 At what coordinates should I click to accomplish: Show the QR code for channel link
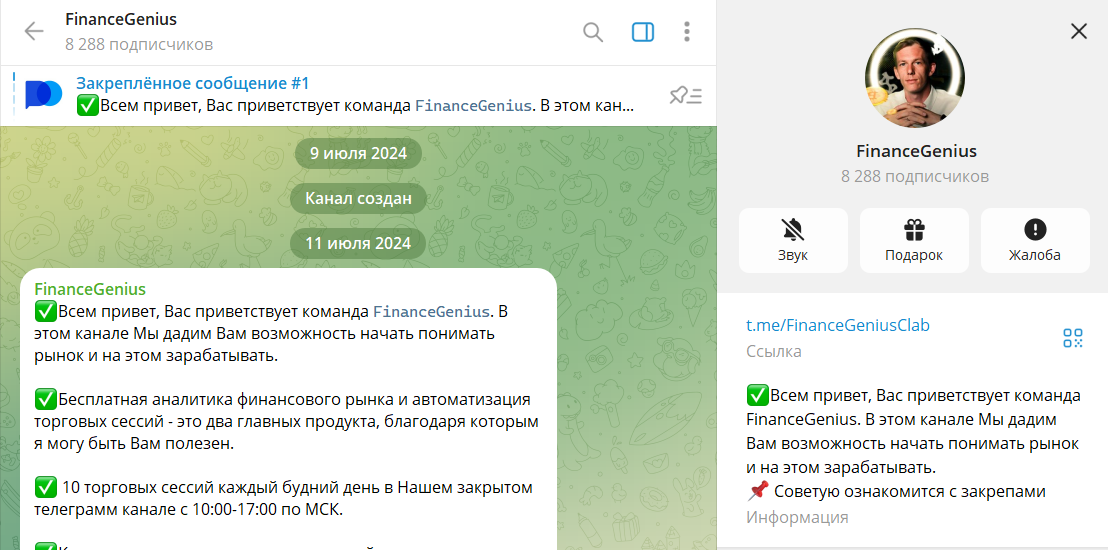[x=1073, y=338]
